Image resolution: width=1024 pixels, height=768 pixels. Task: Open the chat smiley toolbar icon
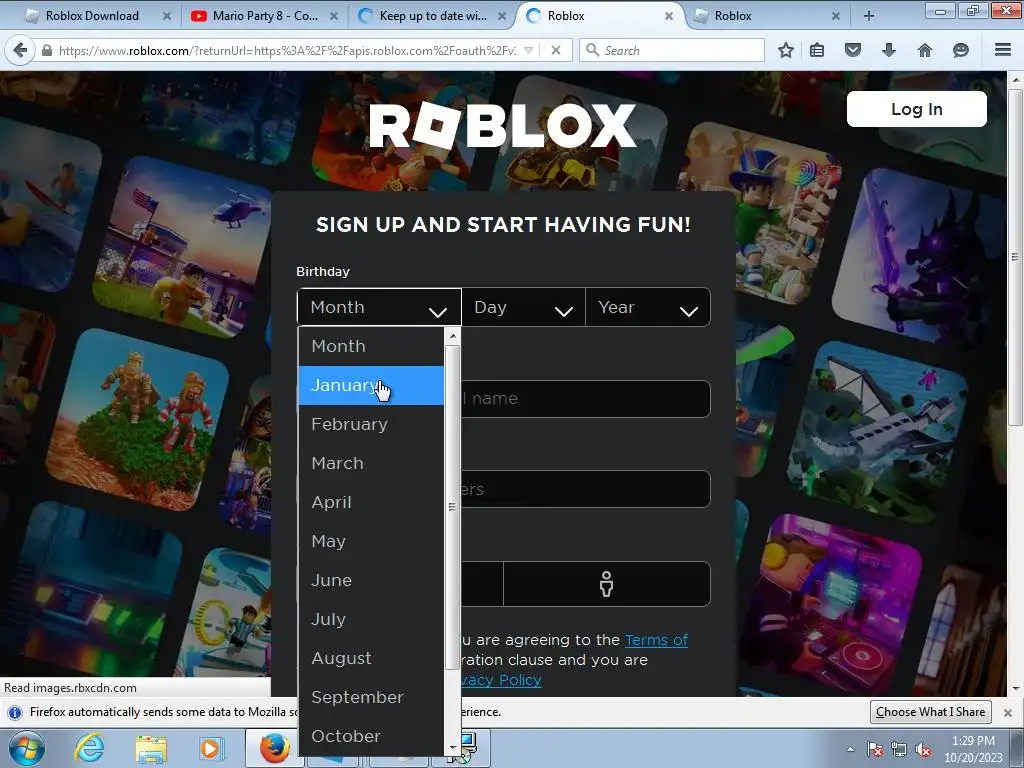(x=961, y=50)
